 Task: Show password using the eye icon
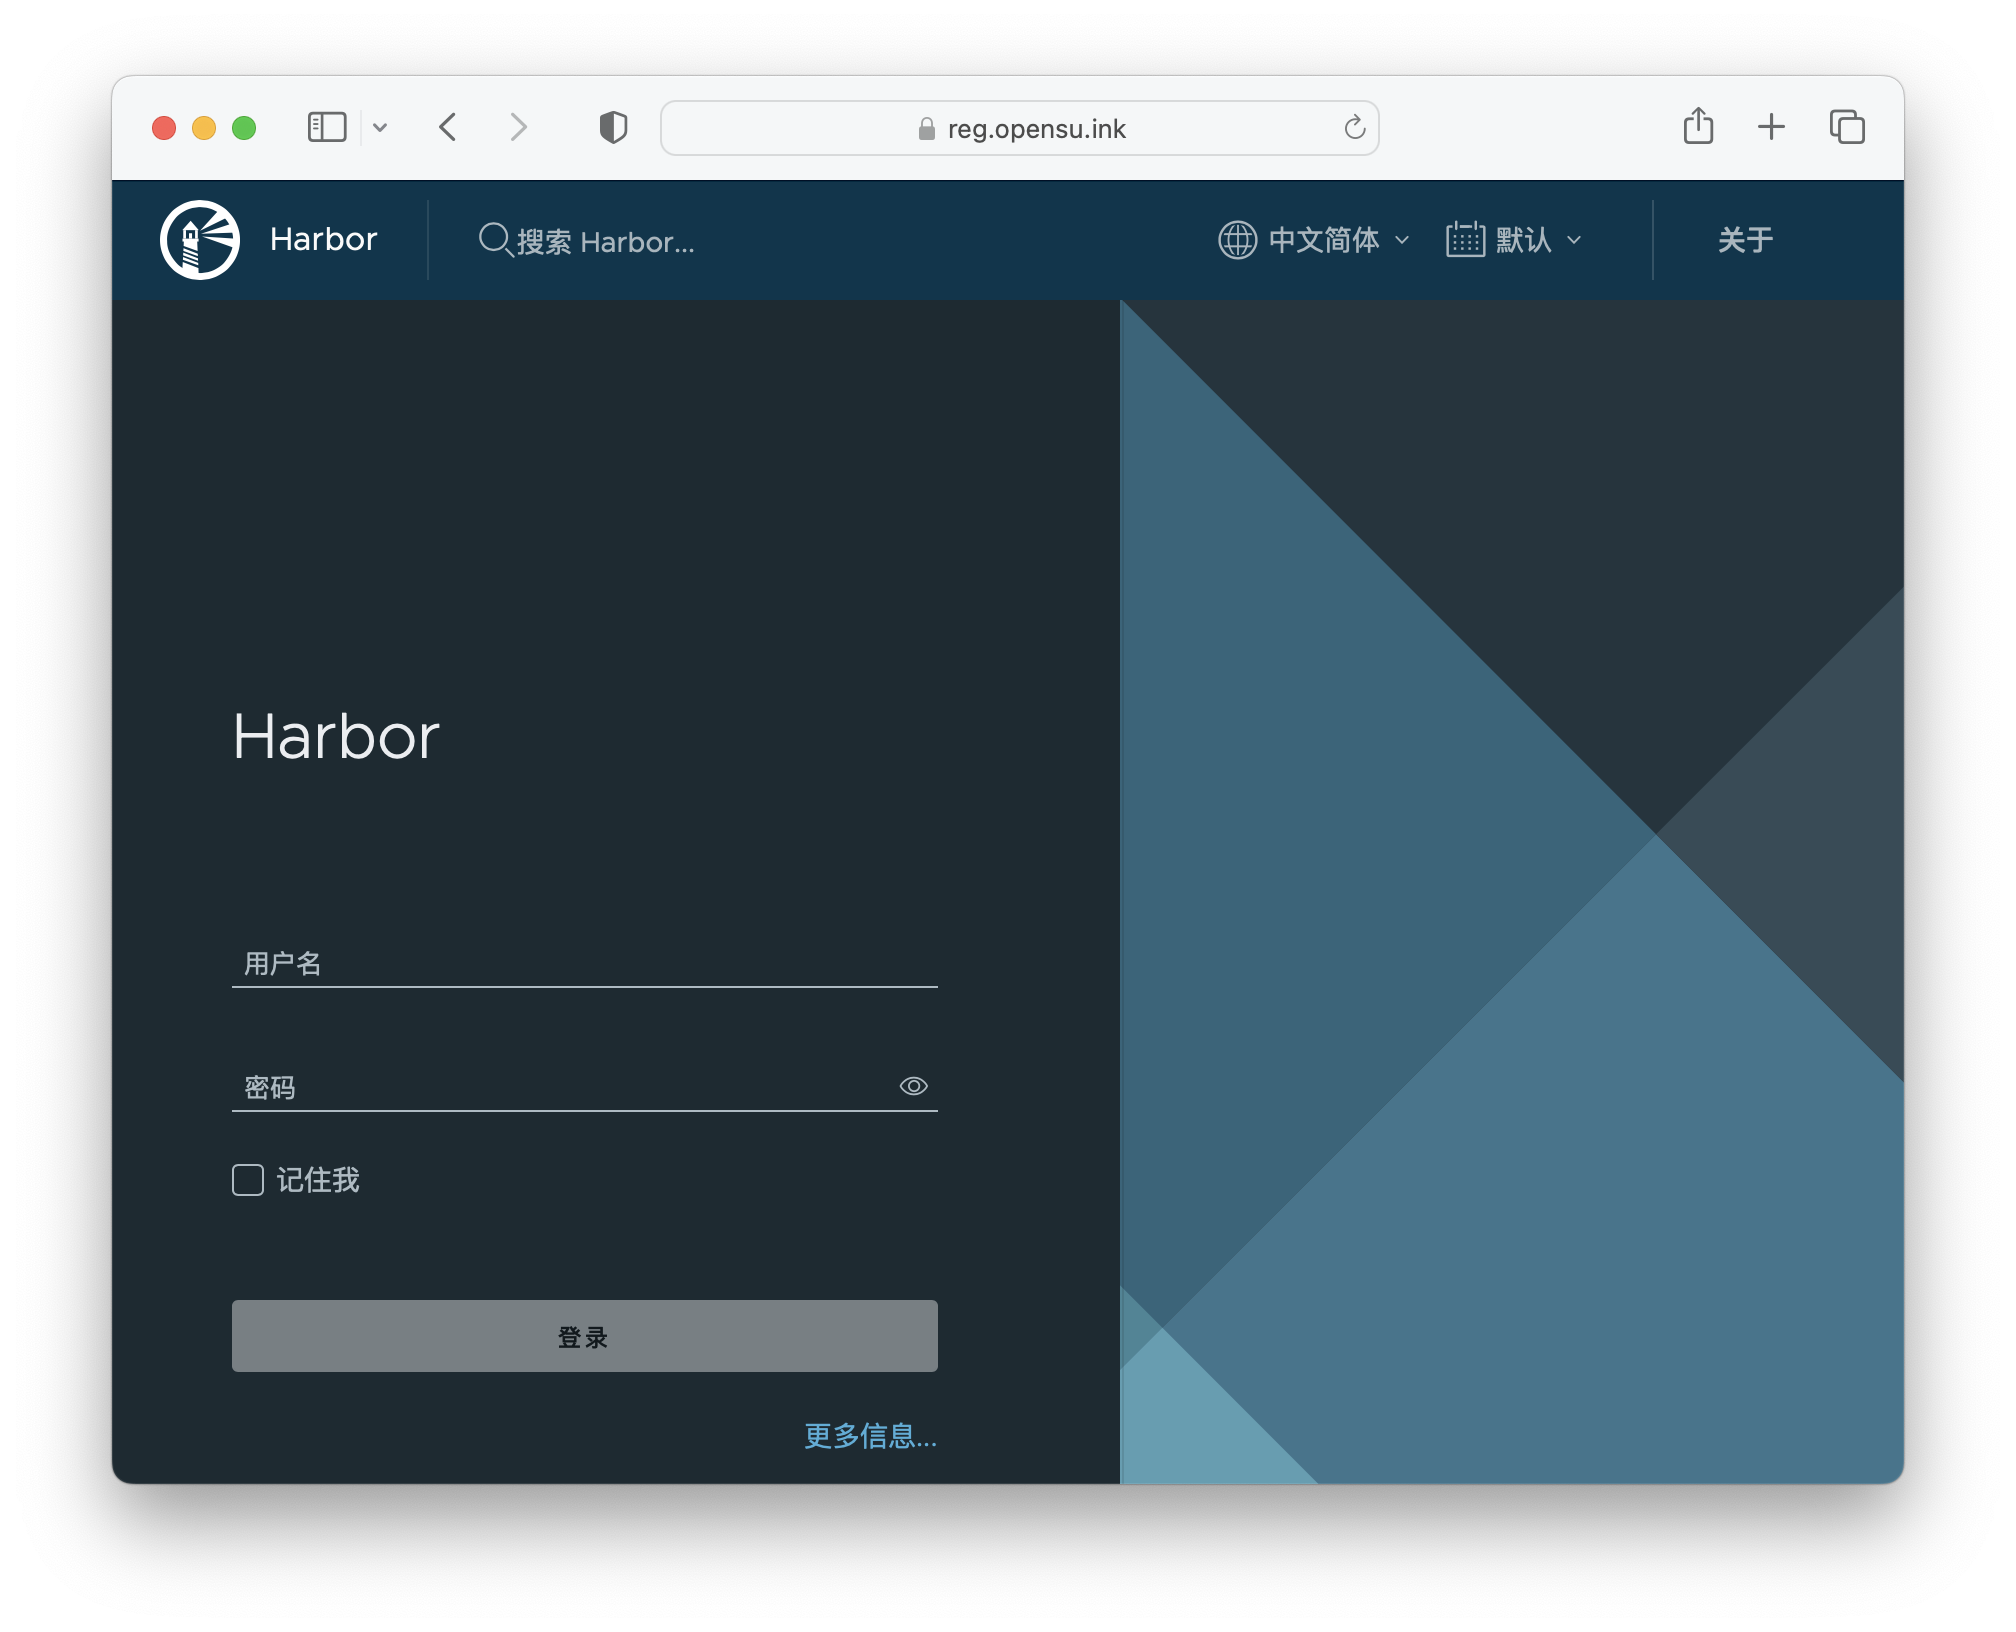(x=913, y=1086)
